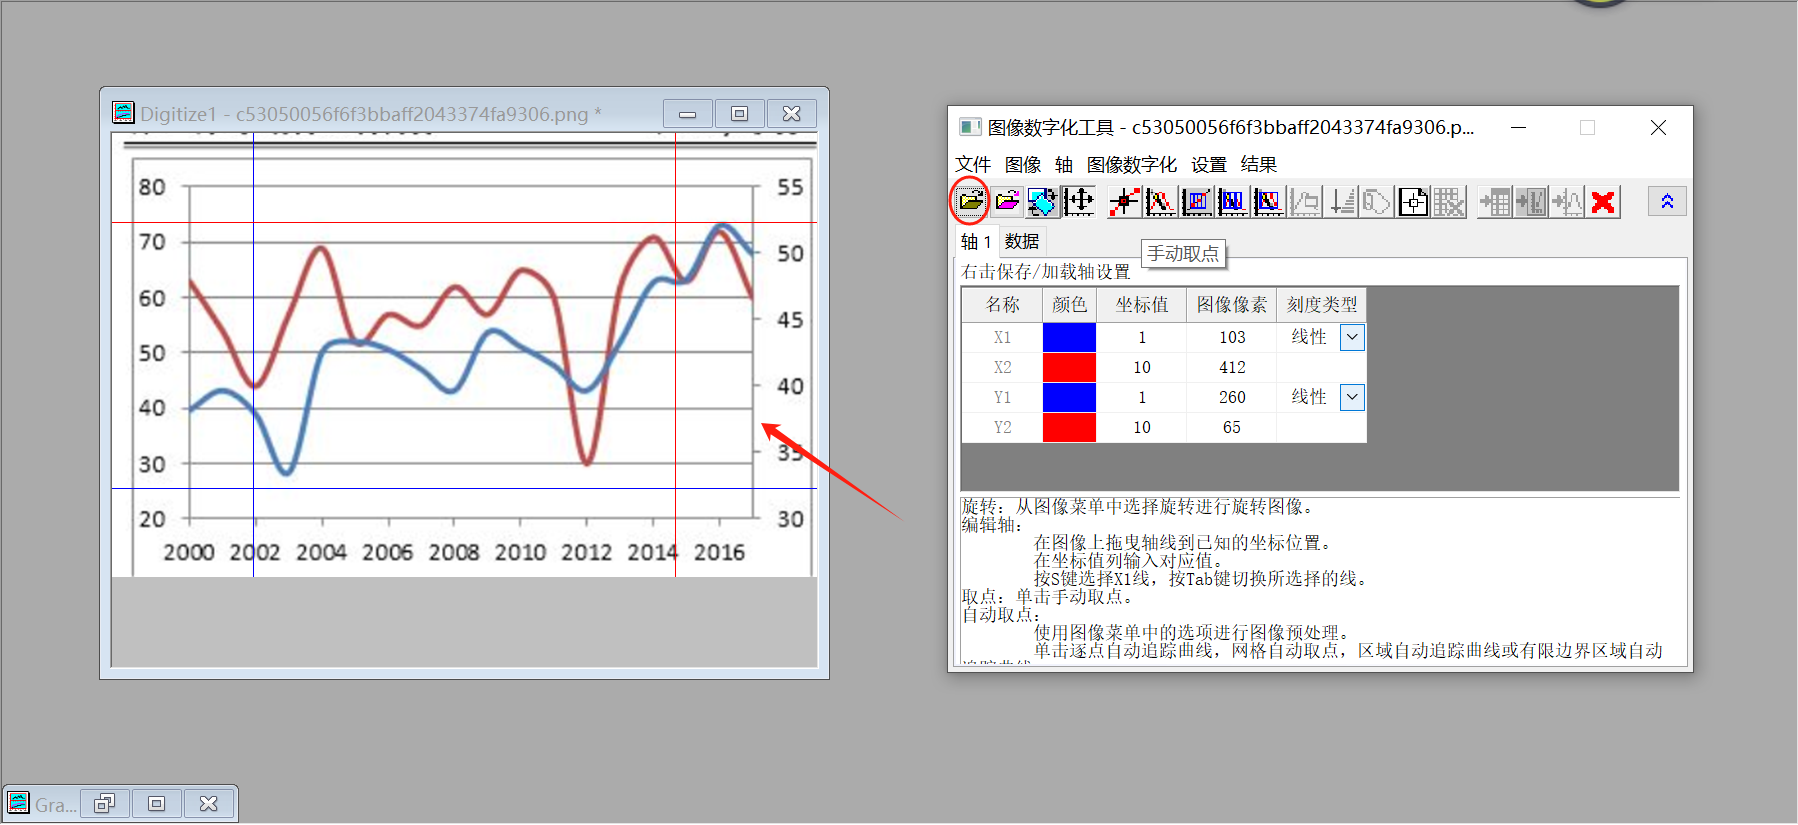Click the 名称 column header

pos(1002,305)
